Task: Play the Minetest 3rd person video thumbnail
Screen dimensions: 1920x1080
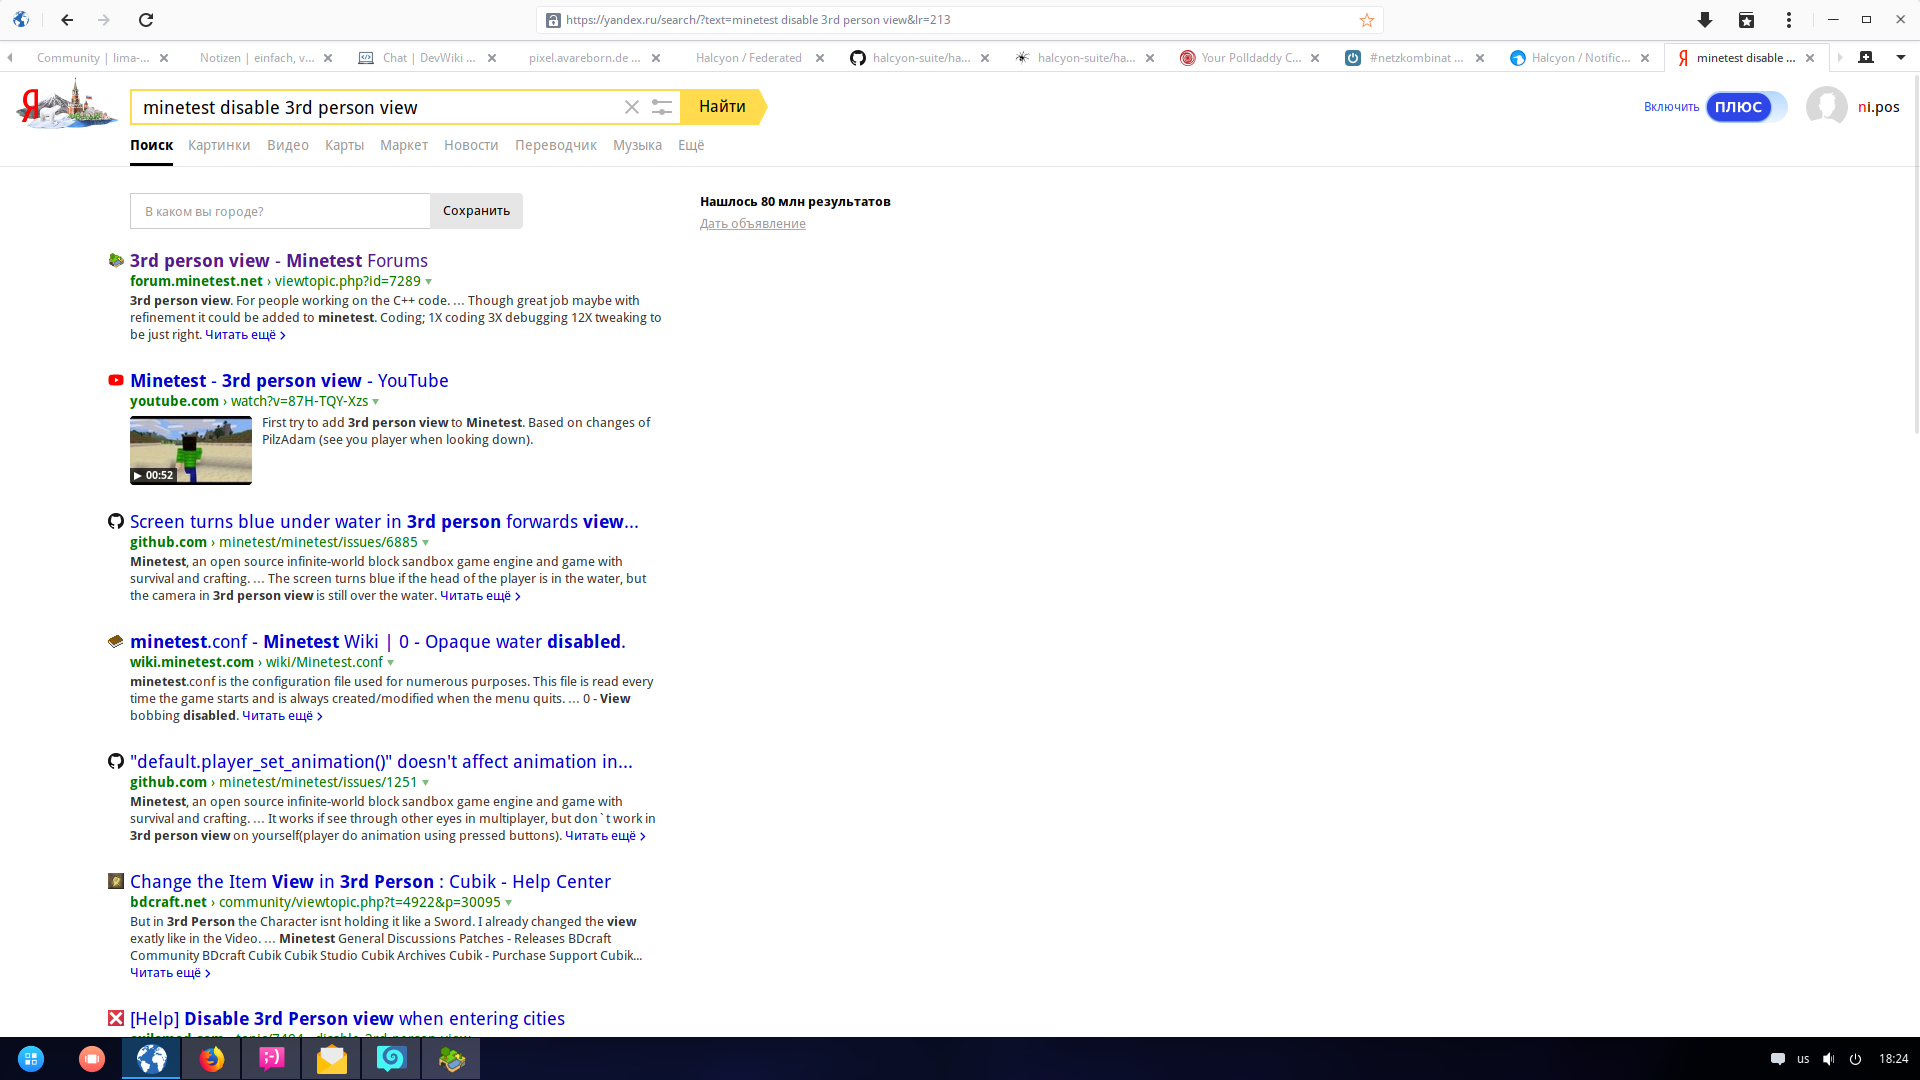Action: (x=191, y=451)
